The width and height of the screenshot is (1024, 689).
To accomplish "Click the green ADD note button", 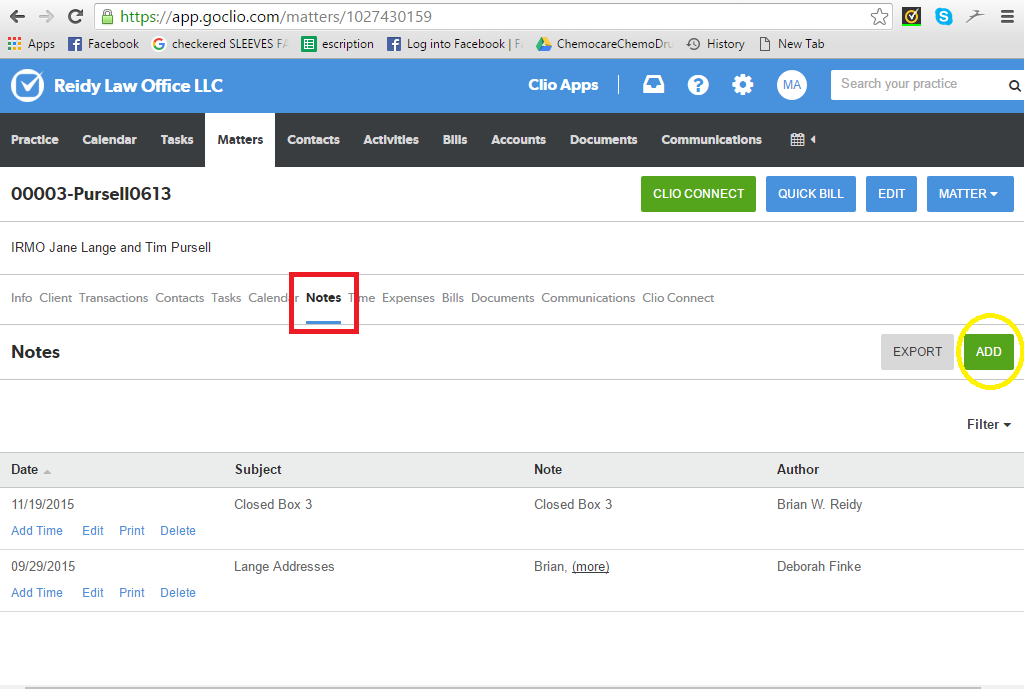I will tap(989, 352).
